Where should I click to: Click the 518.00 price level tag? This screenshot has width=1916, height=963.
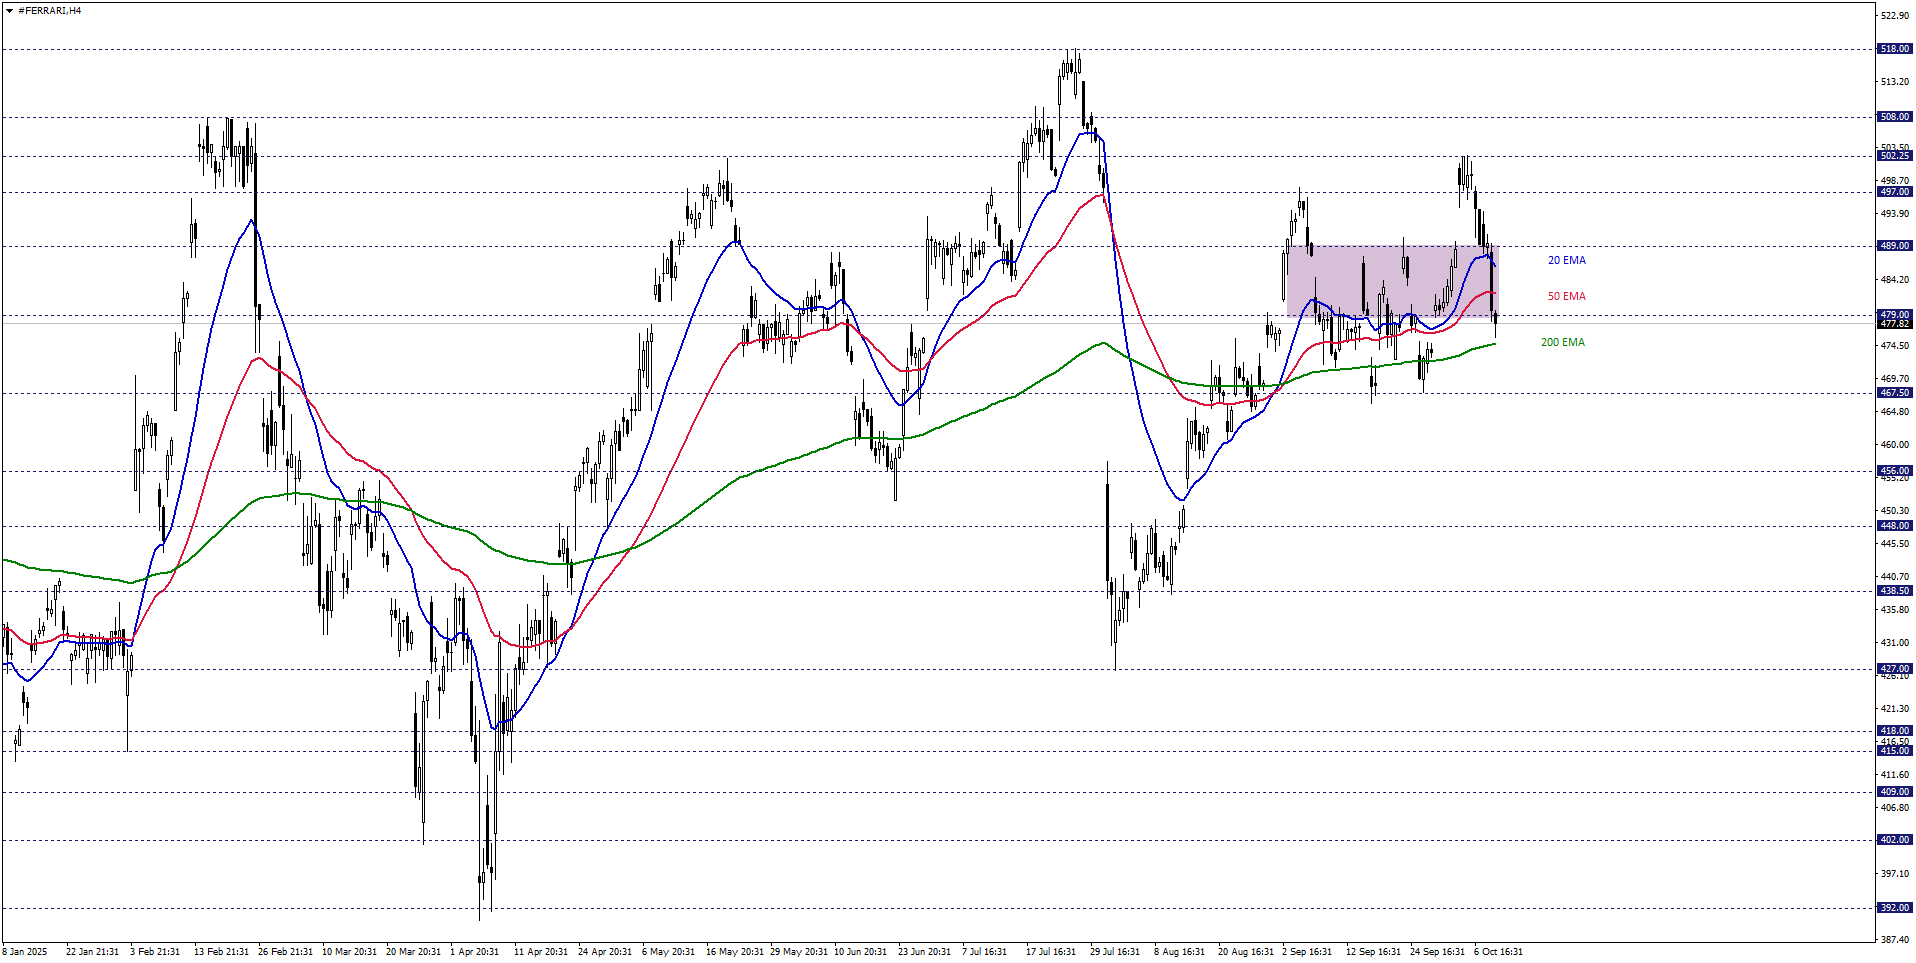point(1894,49)
